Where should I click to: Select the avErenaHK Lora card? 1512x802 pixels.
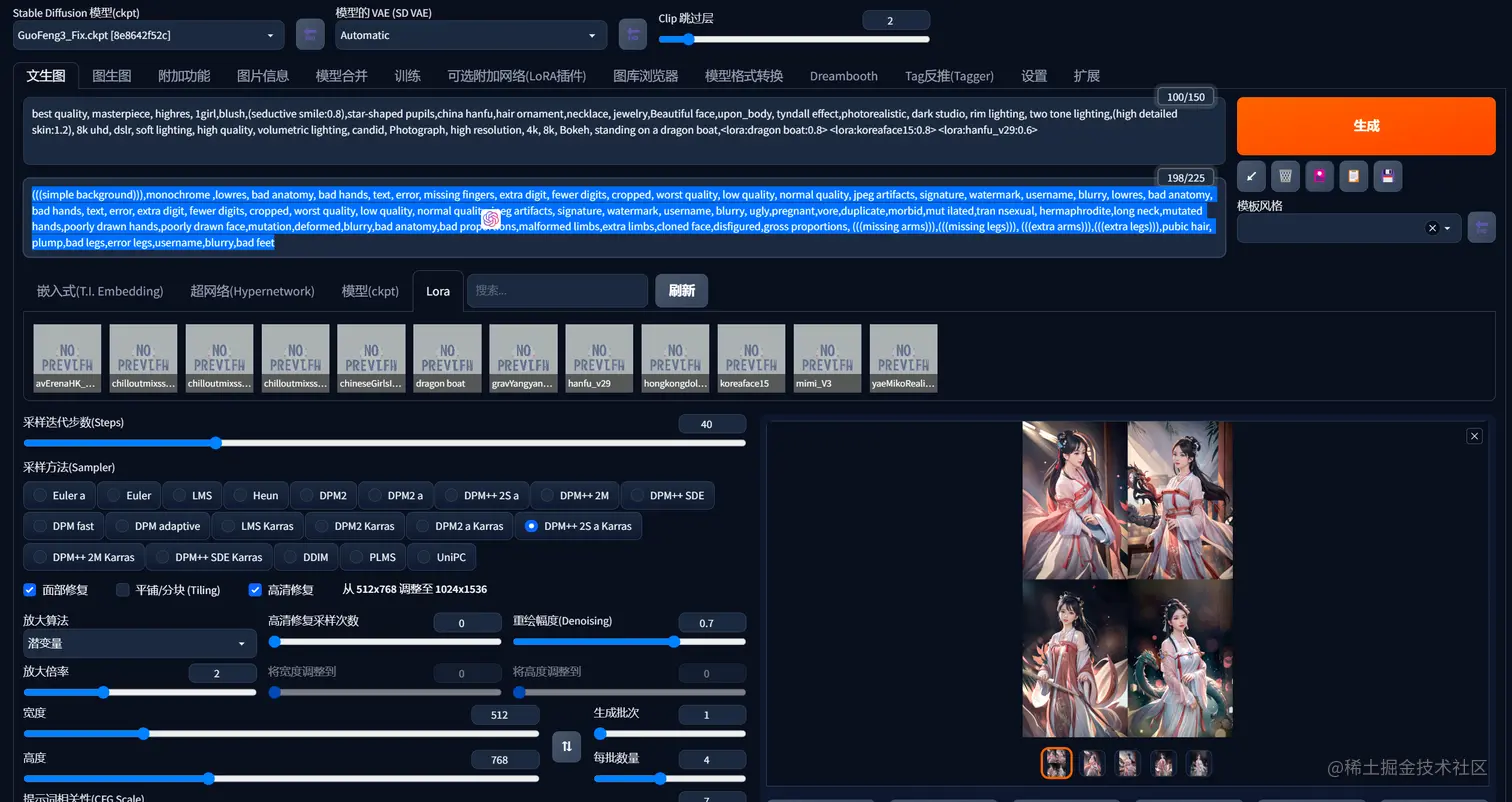click(67, 358)
